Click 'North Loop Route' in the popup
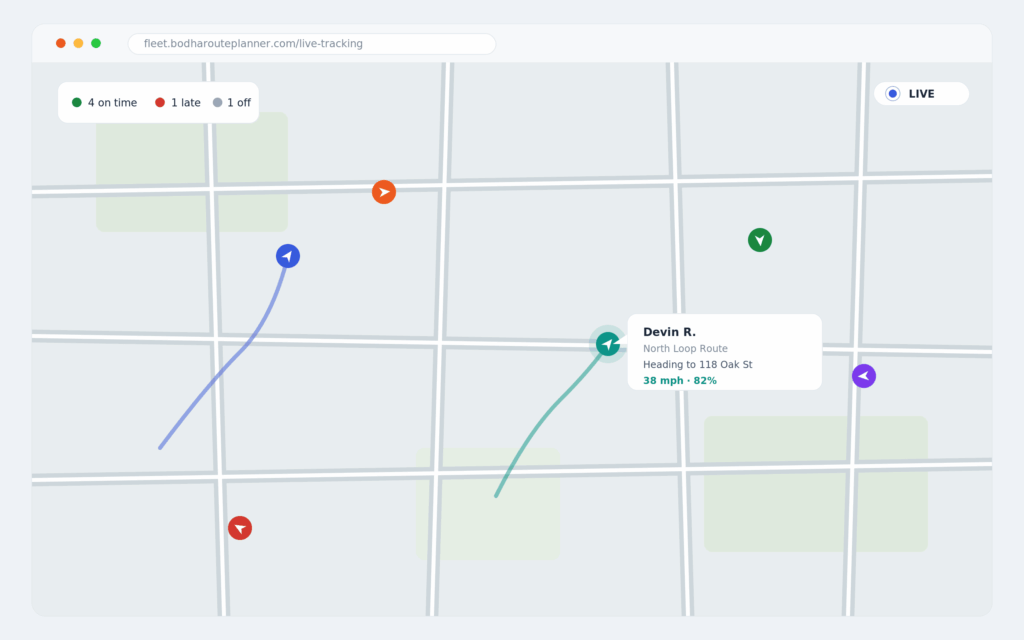This screenshot has width=1024, height=640. [x=685, y=349]
